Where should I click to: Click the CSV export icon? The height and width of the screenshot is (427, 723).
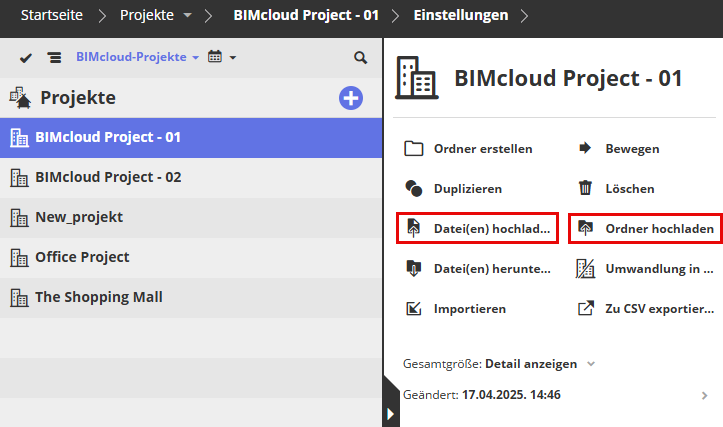point(586,308)
